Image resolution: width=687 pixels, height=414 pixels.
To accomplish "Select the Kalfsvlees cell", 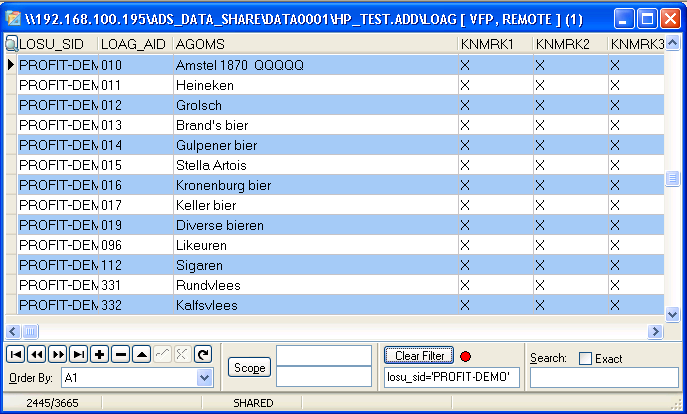I will point(315,305).
